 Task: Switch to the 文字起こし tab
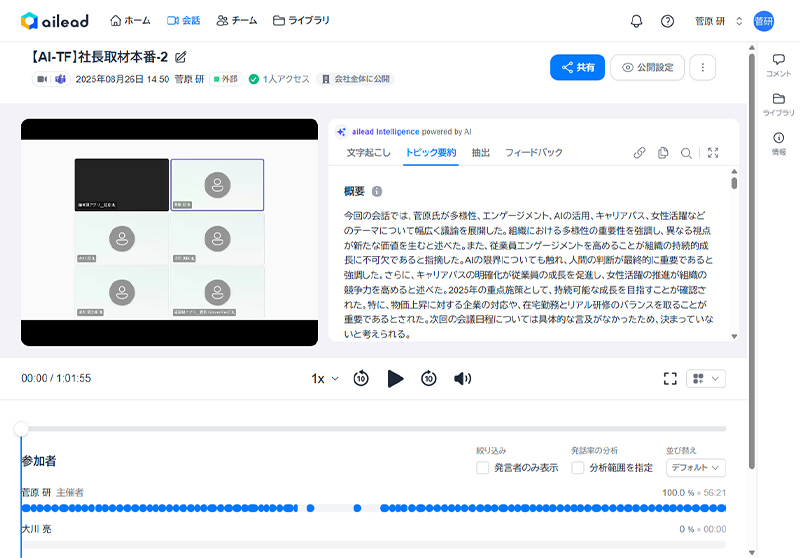point(369,153)
